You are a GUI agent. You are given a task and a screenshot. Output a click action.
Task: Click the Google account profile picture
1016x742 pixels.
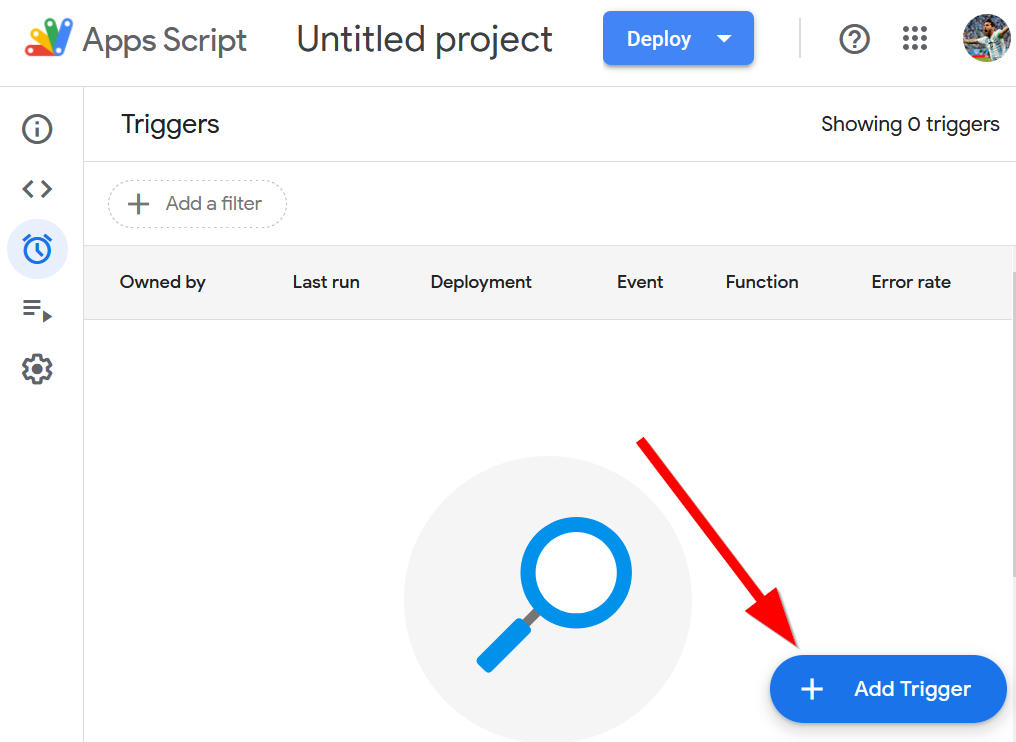(x=986, y=39)
